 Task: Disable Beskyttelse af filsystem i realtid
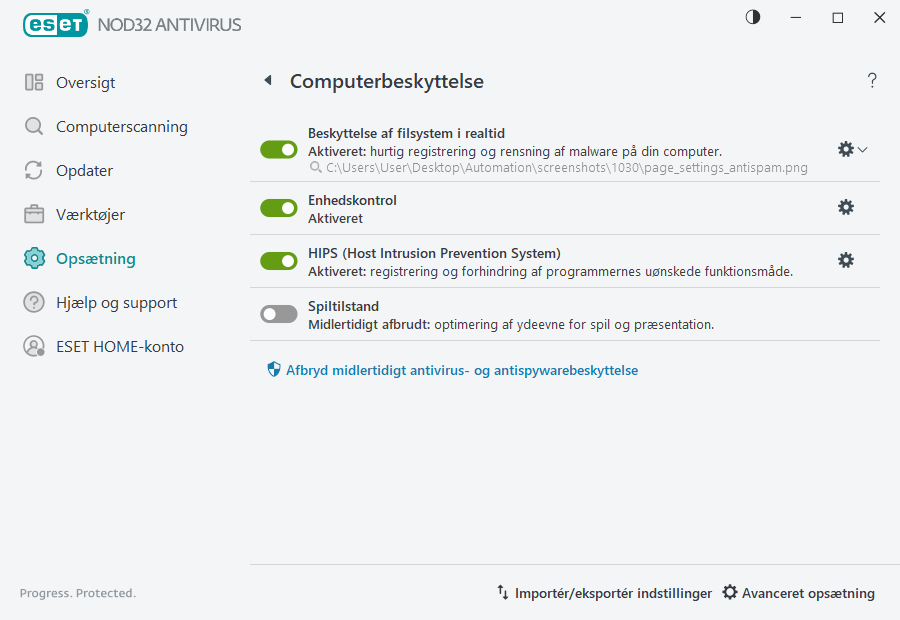point(278,148)
